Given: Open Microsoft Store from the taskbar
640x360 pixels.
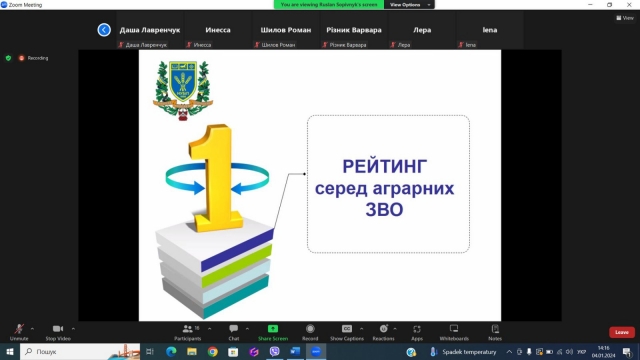Looking at the screenshot, I should (233, 351).
